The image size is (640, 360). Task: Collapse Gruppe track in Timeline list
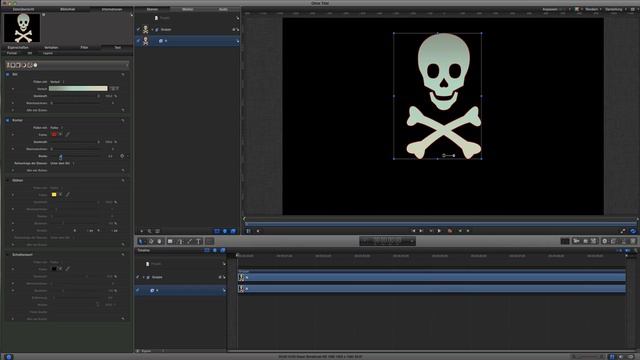[x=144, y=277]
